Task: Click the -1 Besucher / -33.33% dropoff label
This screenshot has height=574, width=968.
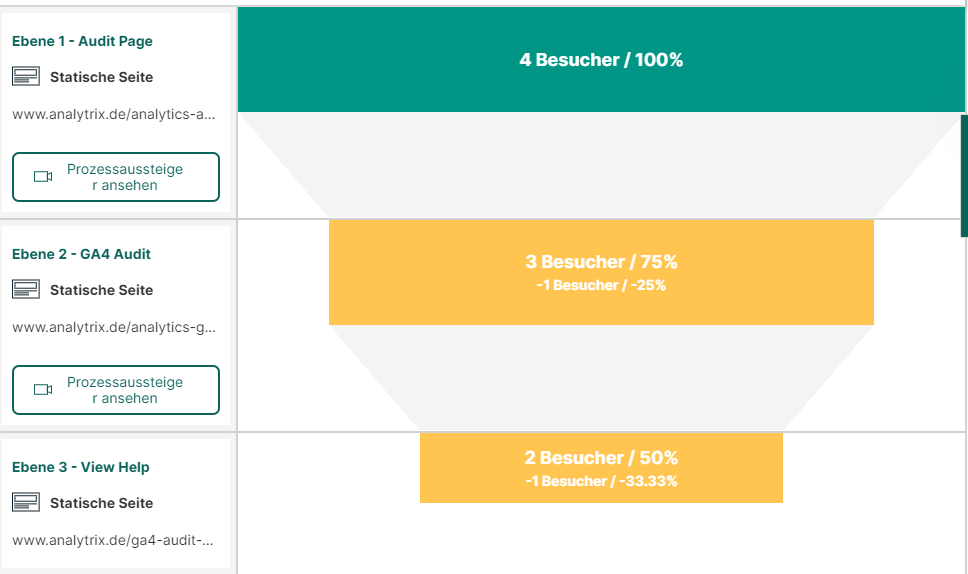Action: coord(601,481)
